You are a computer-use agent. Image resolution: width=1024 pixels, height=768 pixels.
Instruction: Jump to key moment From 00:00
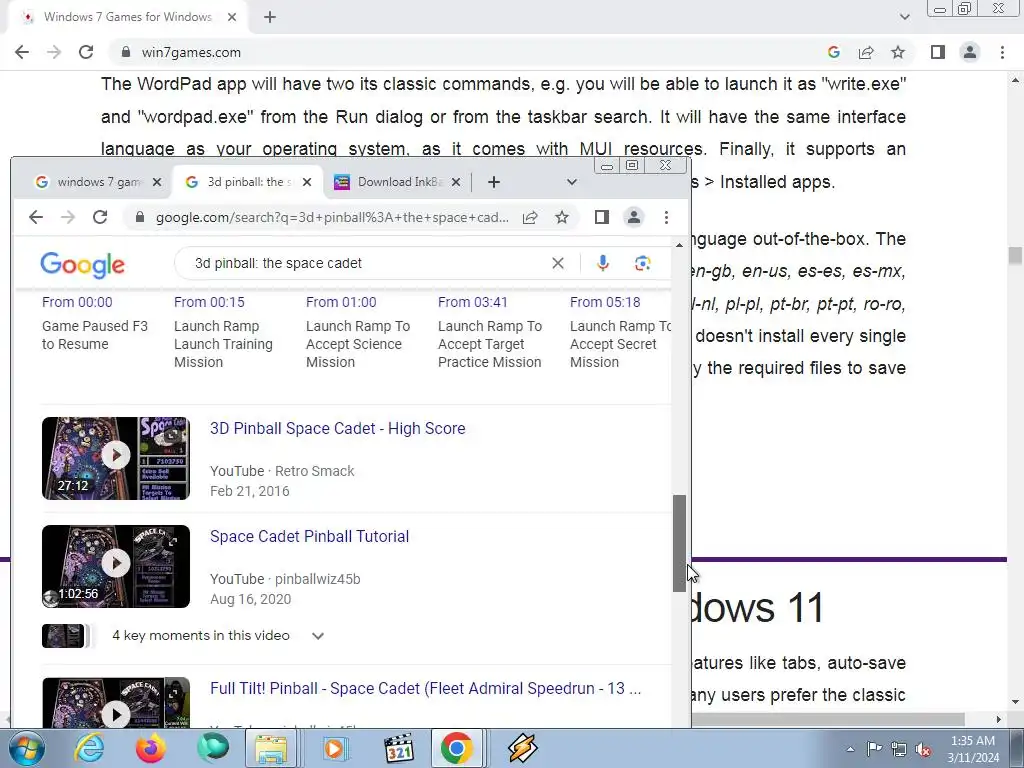pos(77,302)
